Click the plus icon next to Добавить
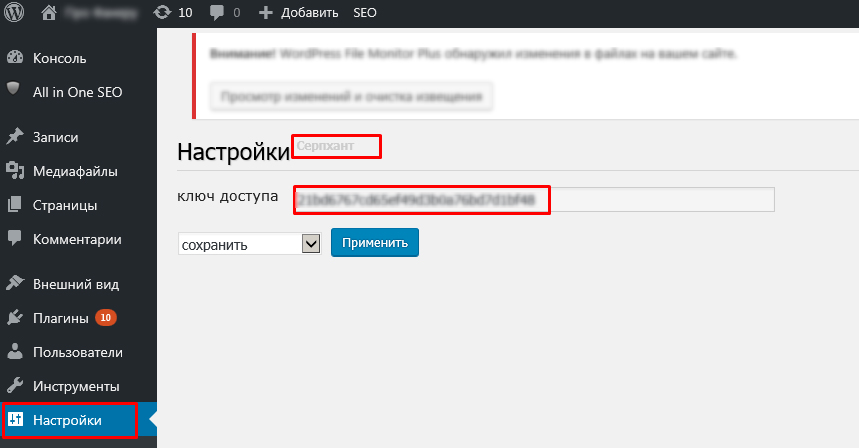The image size is (859, 448). pos(265,14)
